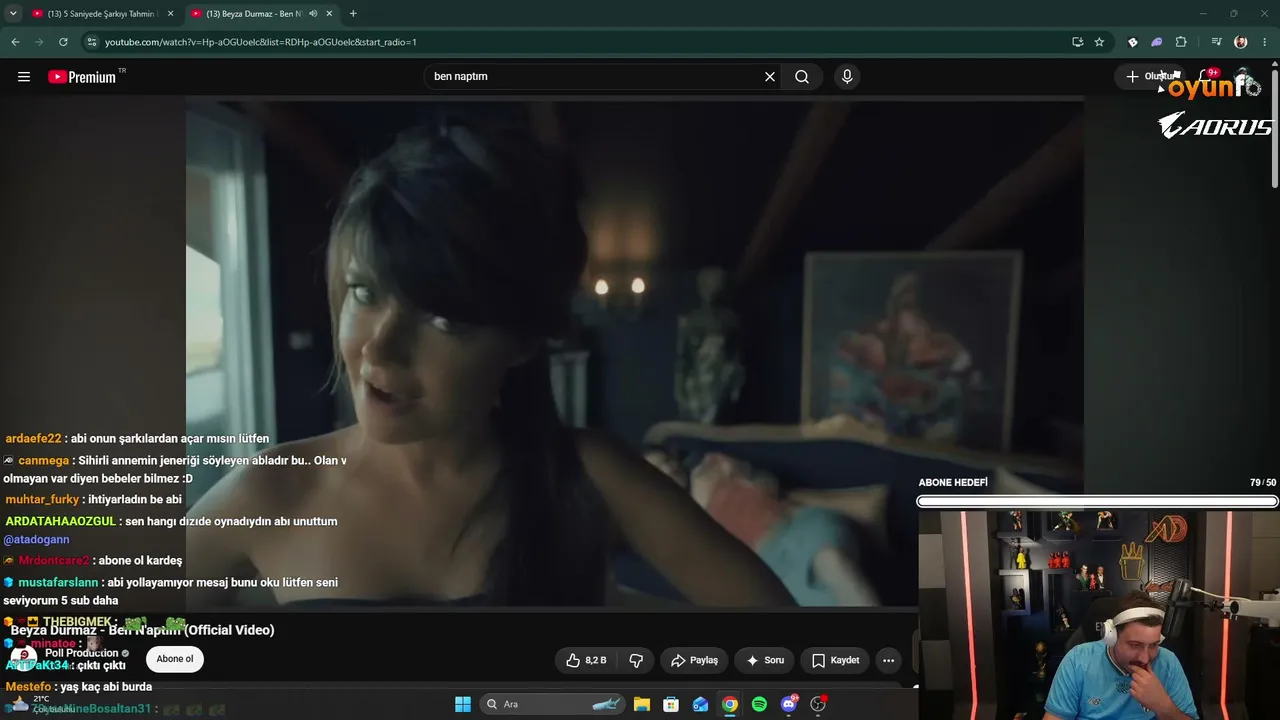Click chat username 'canmega'
Viewport: 1280px width, 720px height.
(43, 461)
